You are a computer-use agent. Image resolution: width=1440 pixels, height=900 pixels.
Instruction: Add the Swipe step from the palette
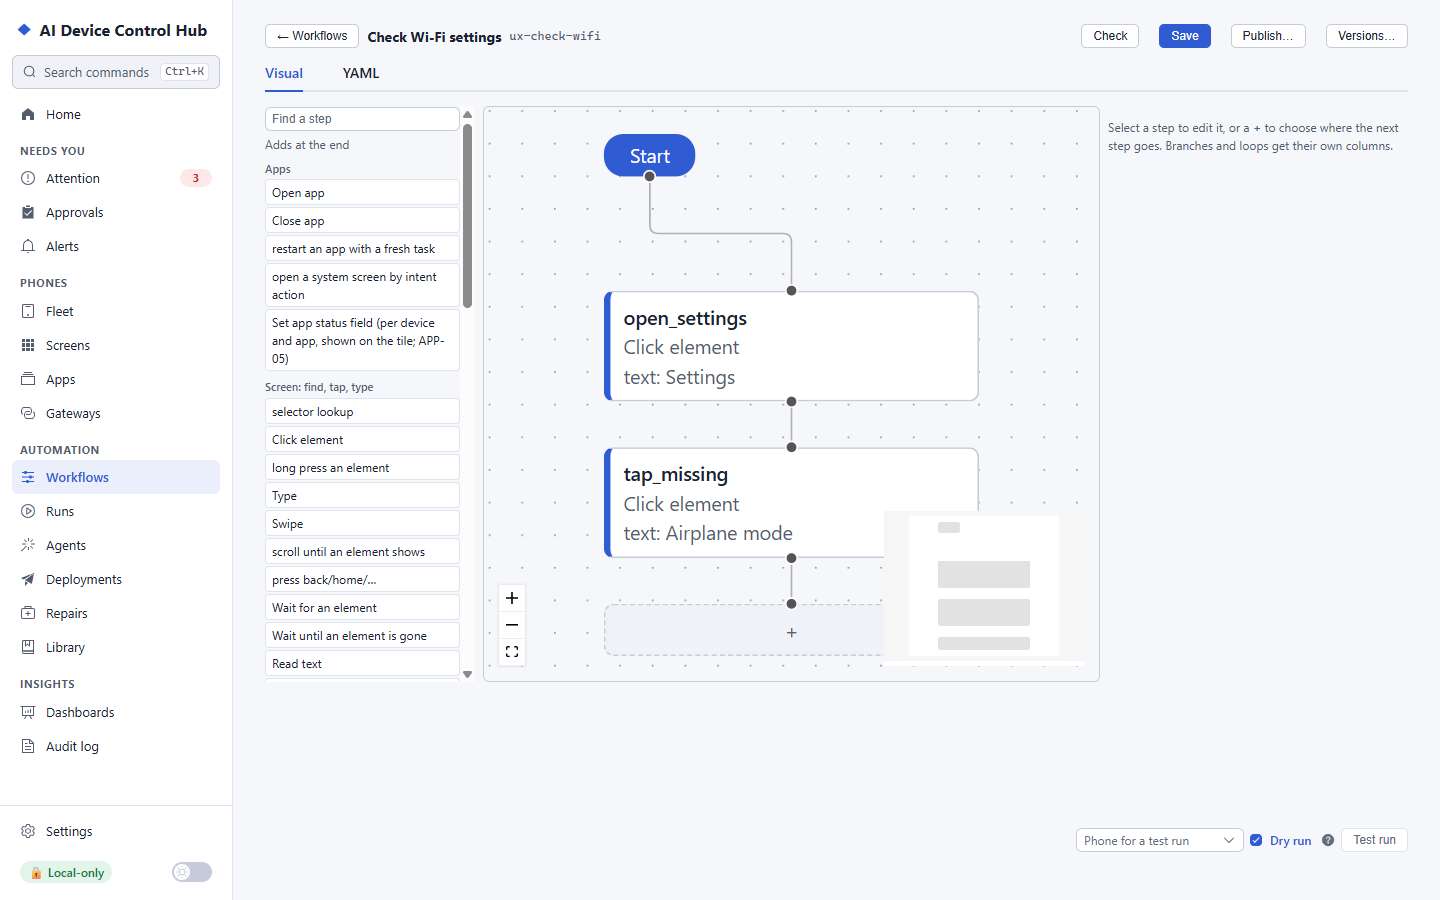pos(362,523)
